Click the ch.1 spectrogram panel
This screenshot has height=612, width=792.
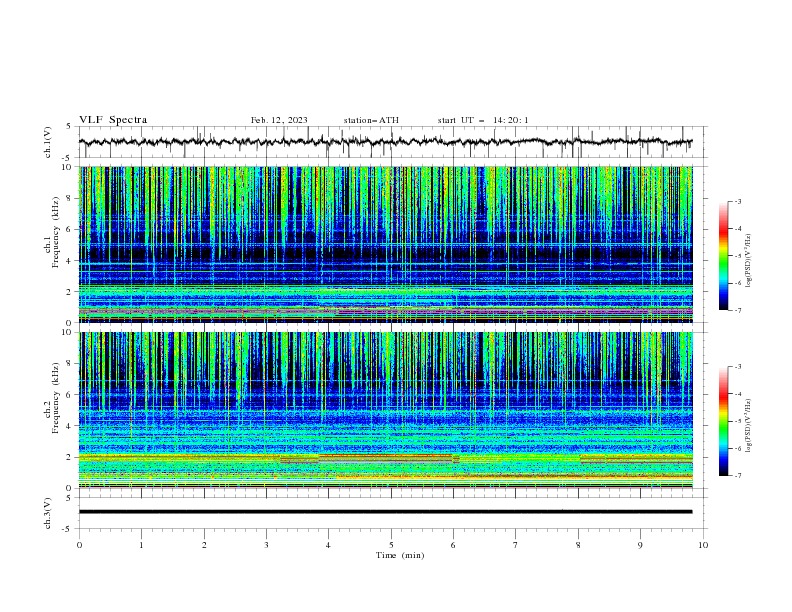[385, 244]
